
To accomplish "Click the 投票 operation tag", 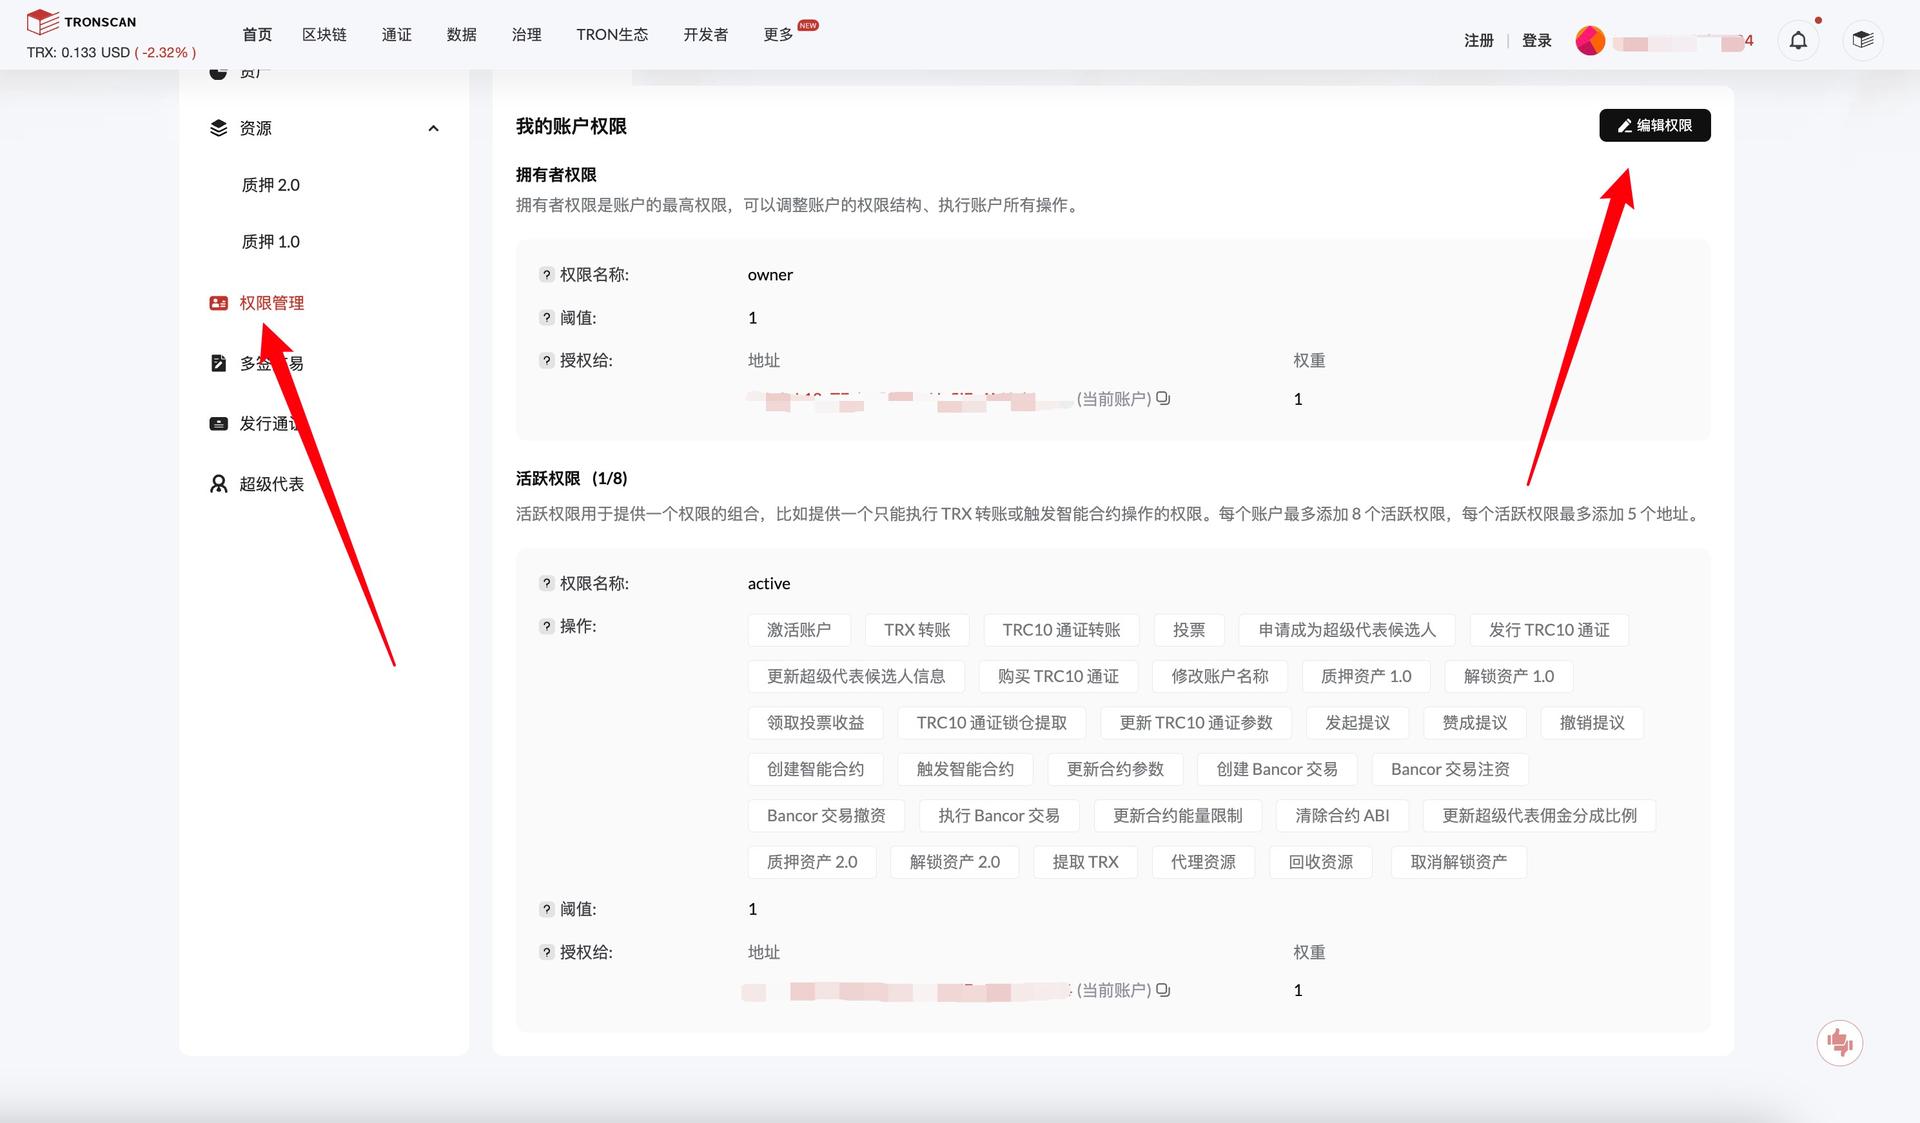I will tap(1189, 630).
